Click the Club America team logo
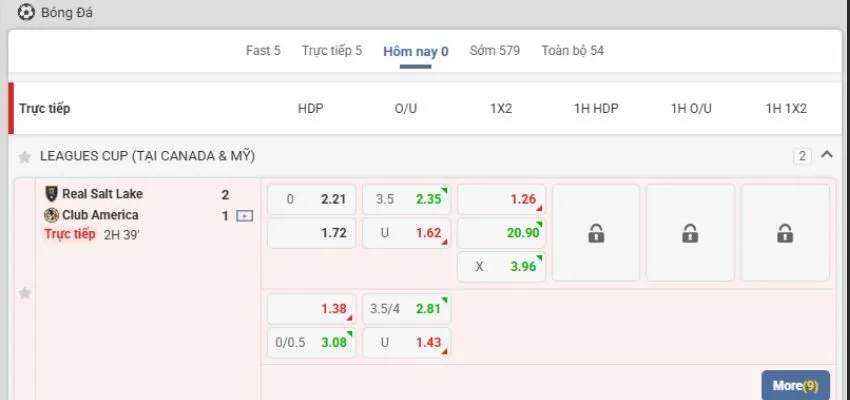 pos(51,215)
